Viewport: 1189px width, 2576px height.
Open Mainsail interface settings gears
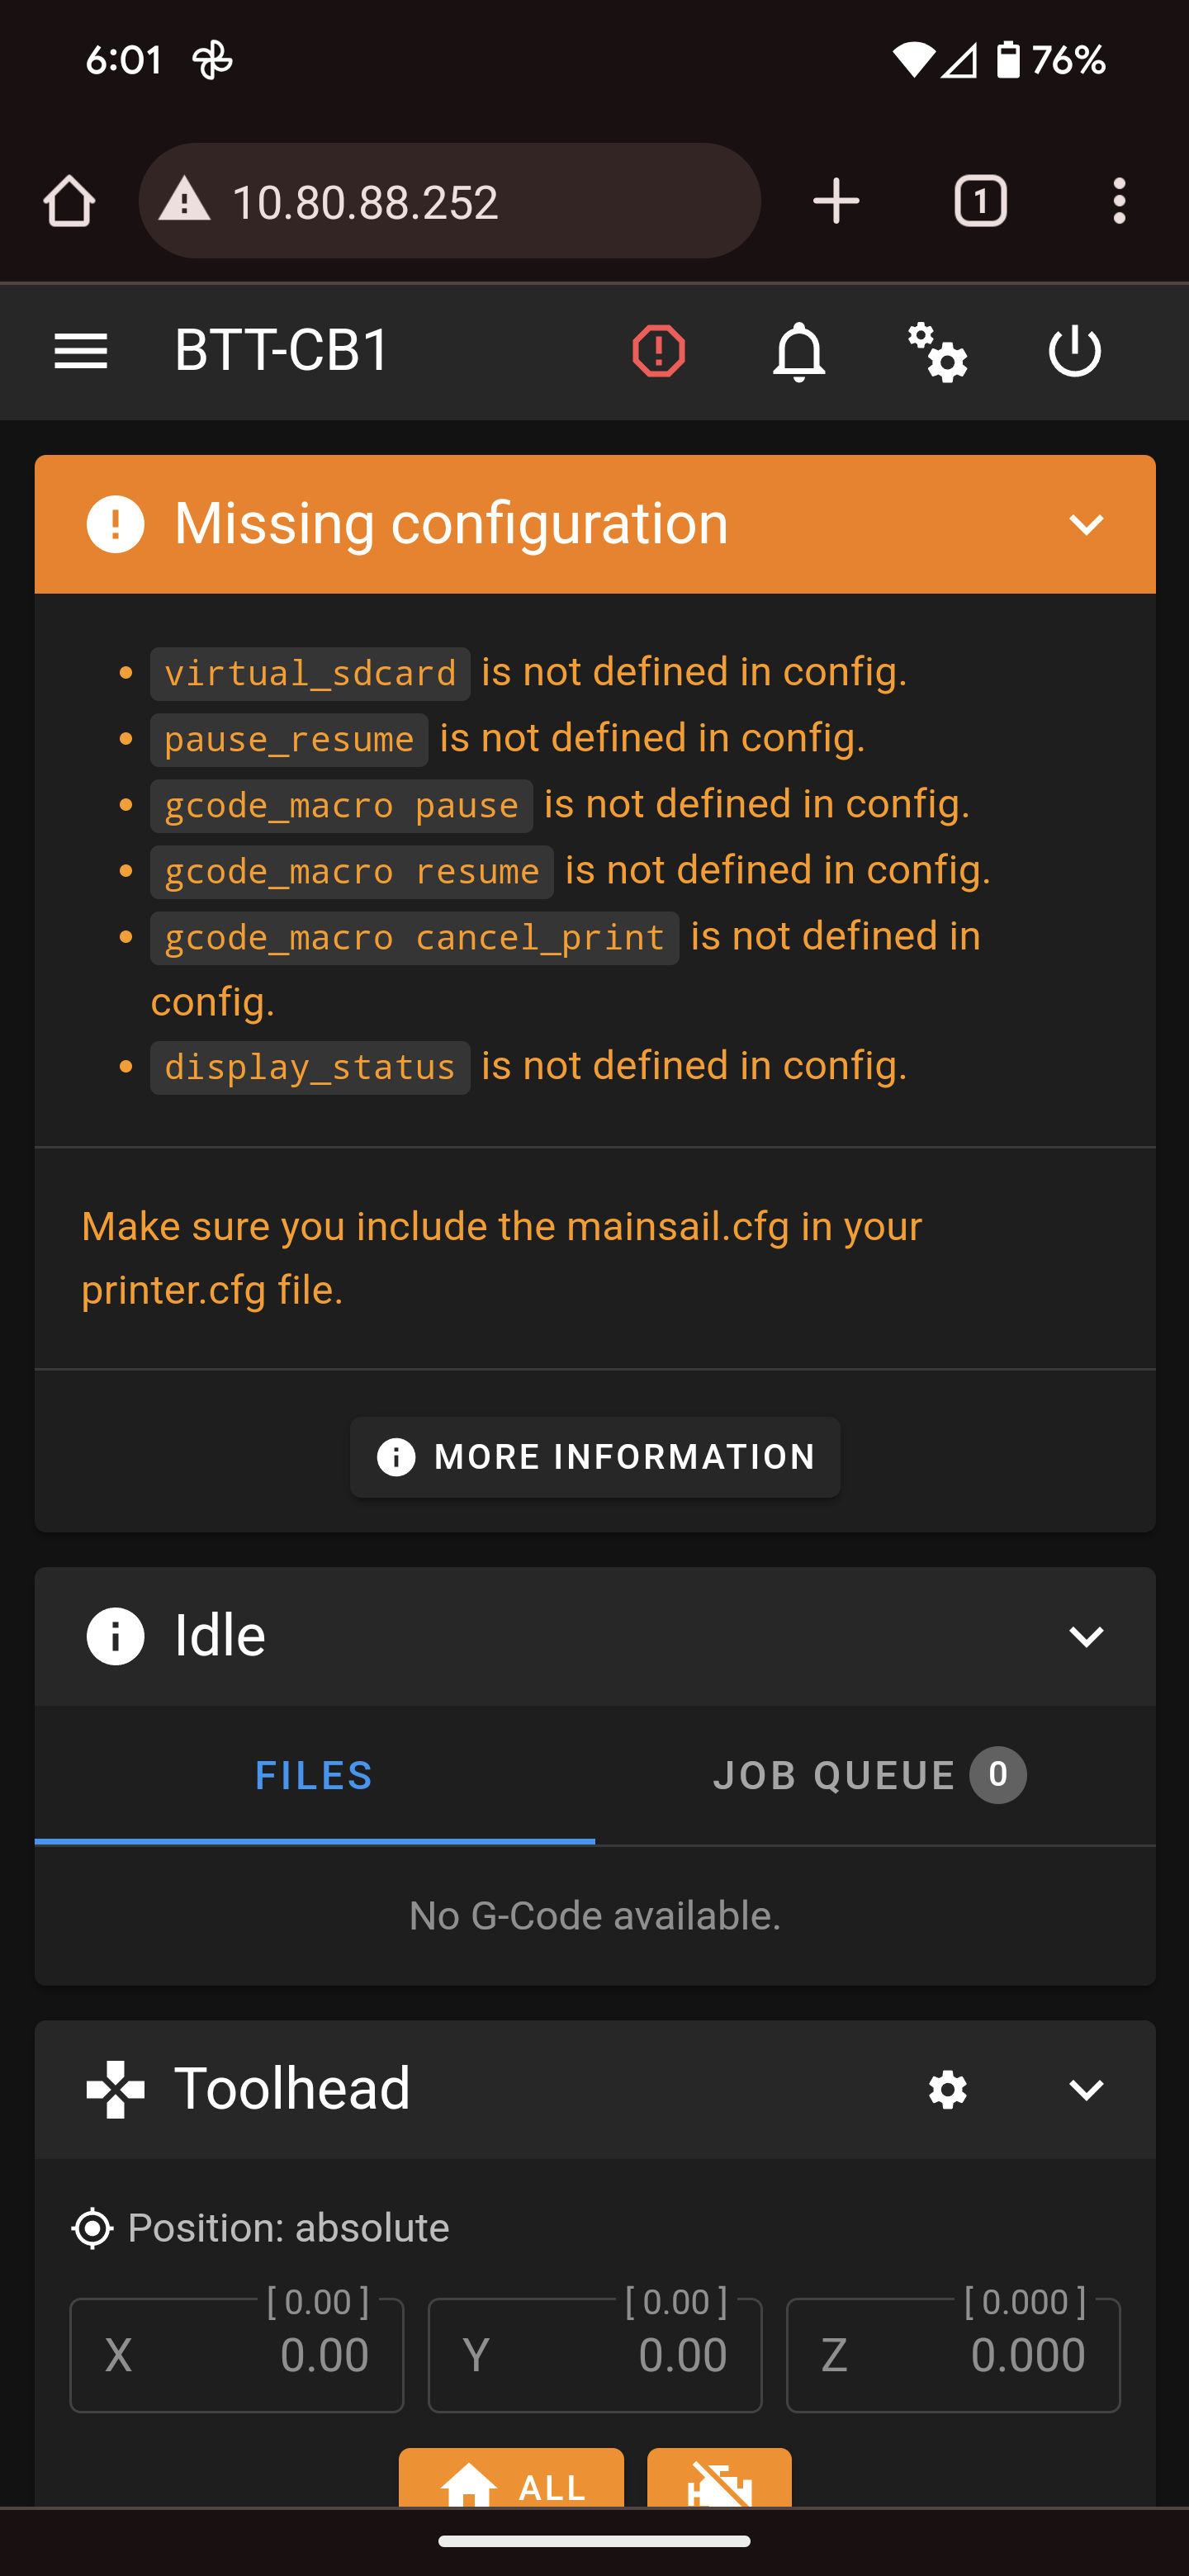coord(937,351)
